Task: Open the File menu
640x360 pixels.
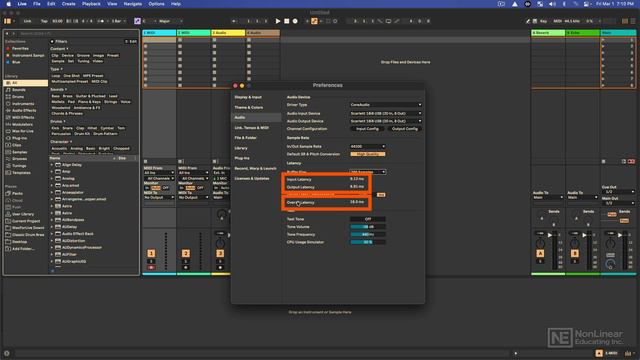Action: click(x=37, y=4)
